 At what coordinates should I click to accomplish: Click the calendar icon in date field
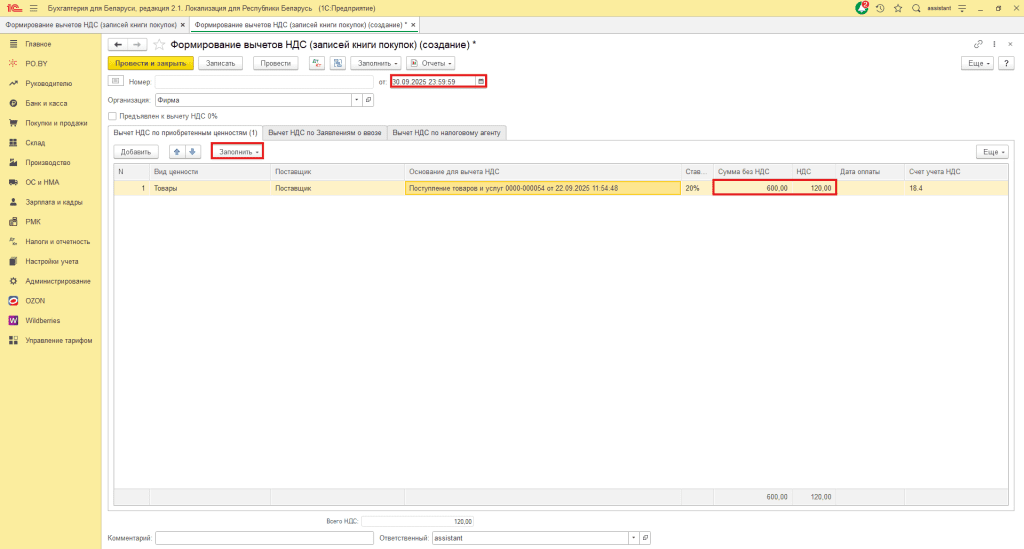(x=481, y=81)
